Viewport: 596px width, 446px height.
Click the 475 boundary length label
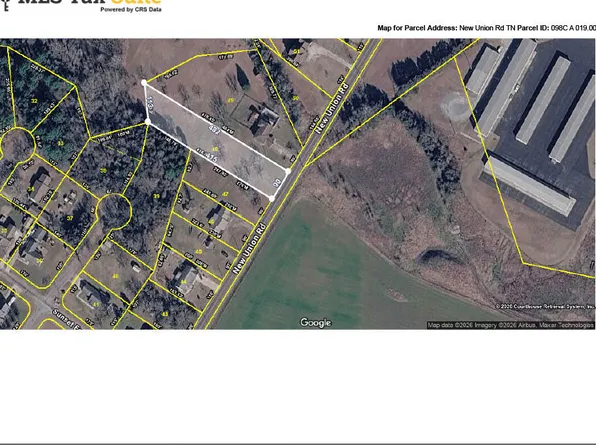211,157
